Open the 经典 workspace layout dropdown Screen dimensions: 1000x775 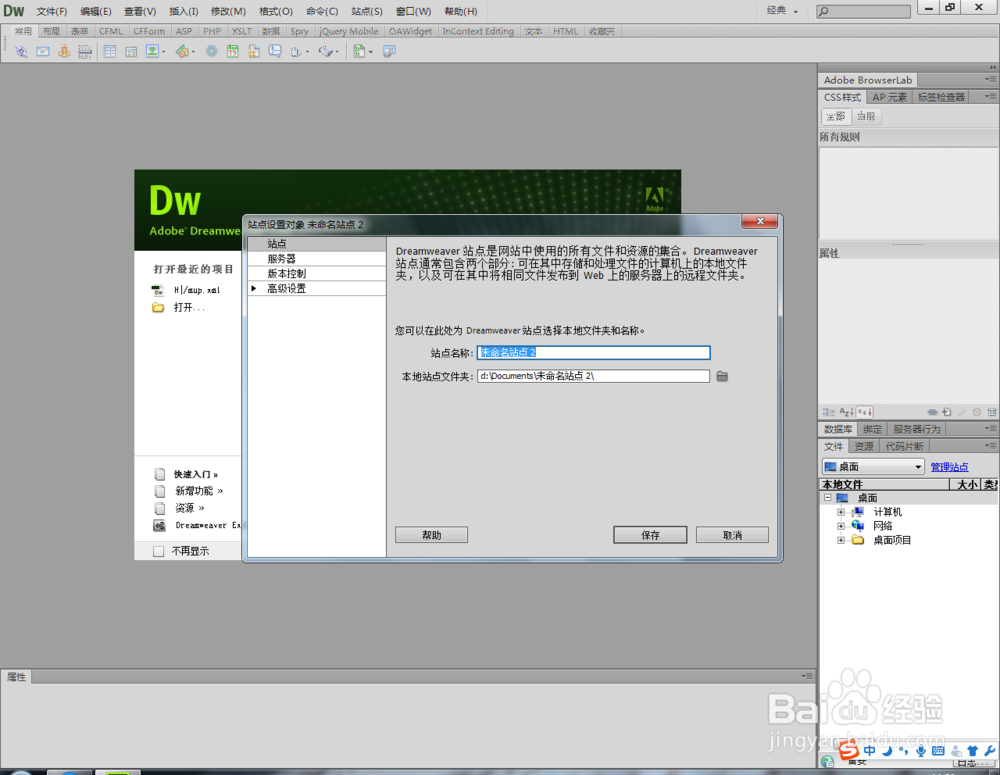pos(782,11)
